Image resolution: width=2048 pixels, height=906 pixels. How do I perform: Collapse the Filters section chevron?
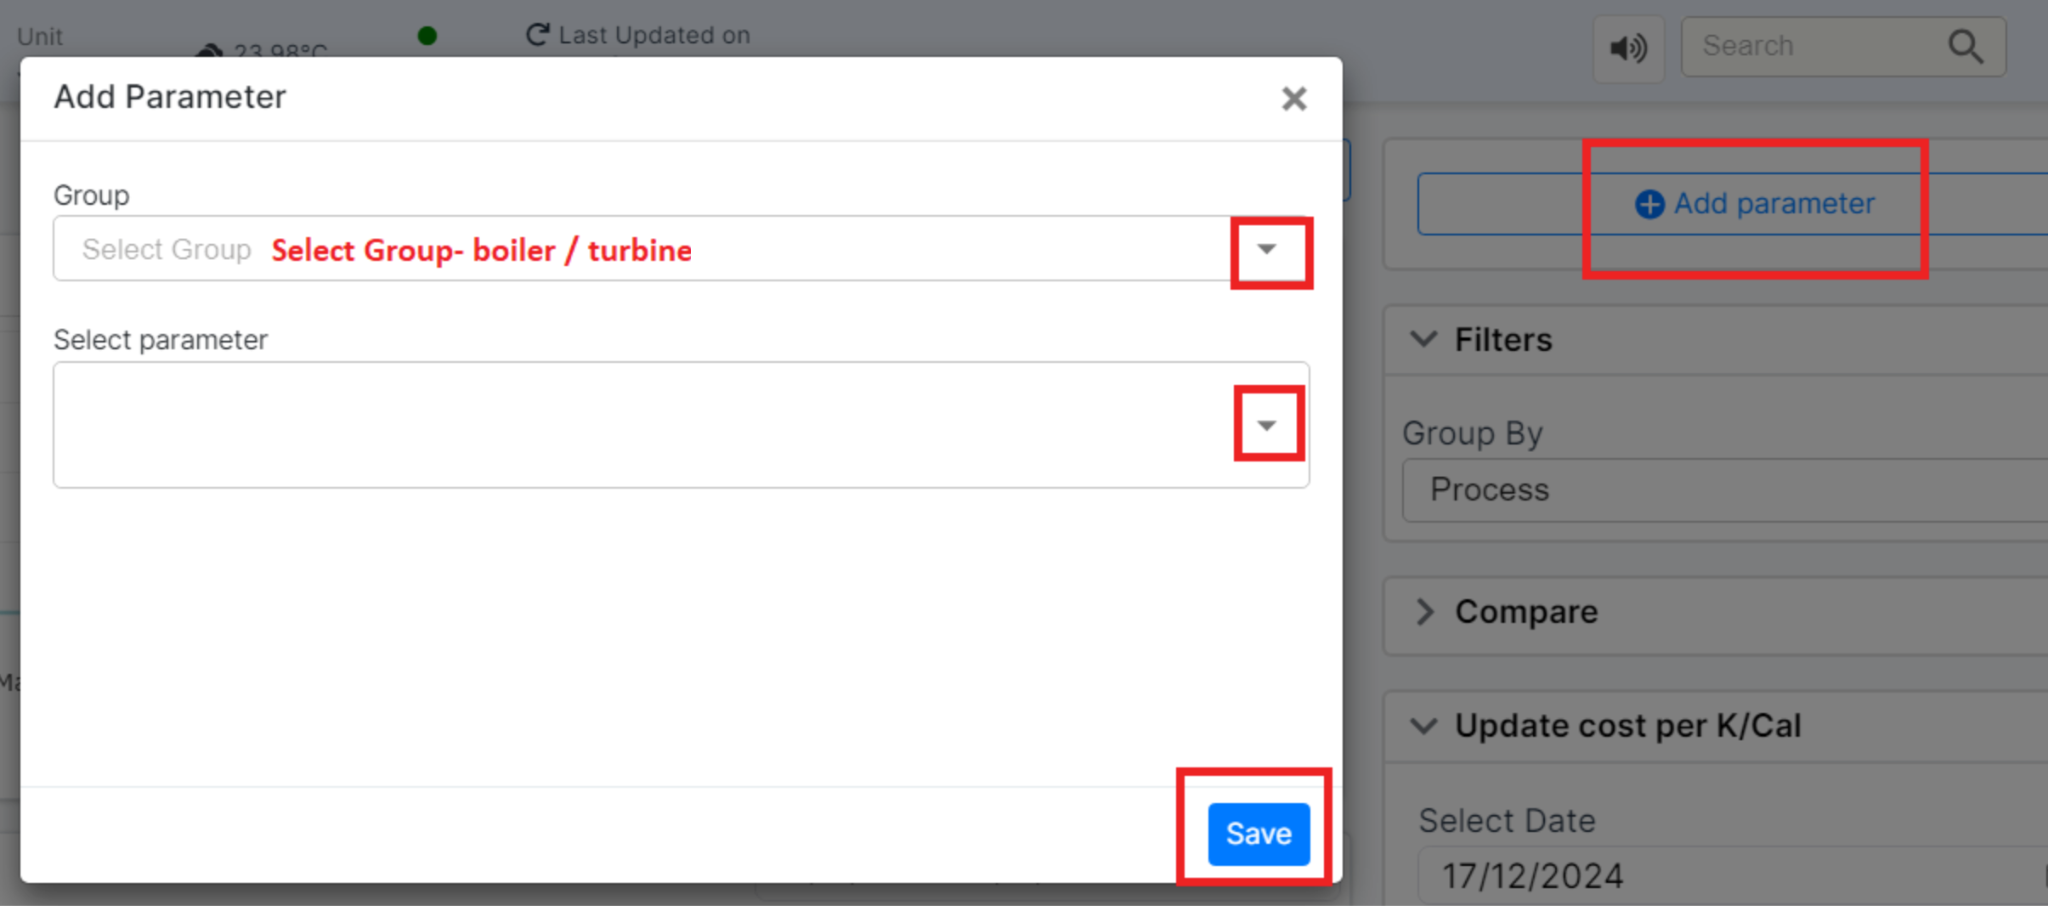tap(1423, 339)
